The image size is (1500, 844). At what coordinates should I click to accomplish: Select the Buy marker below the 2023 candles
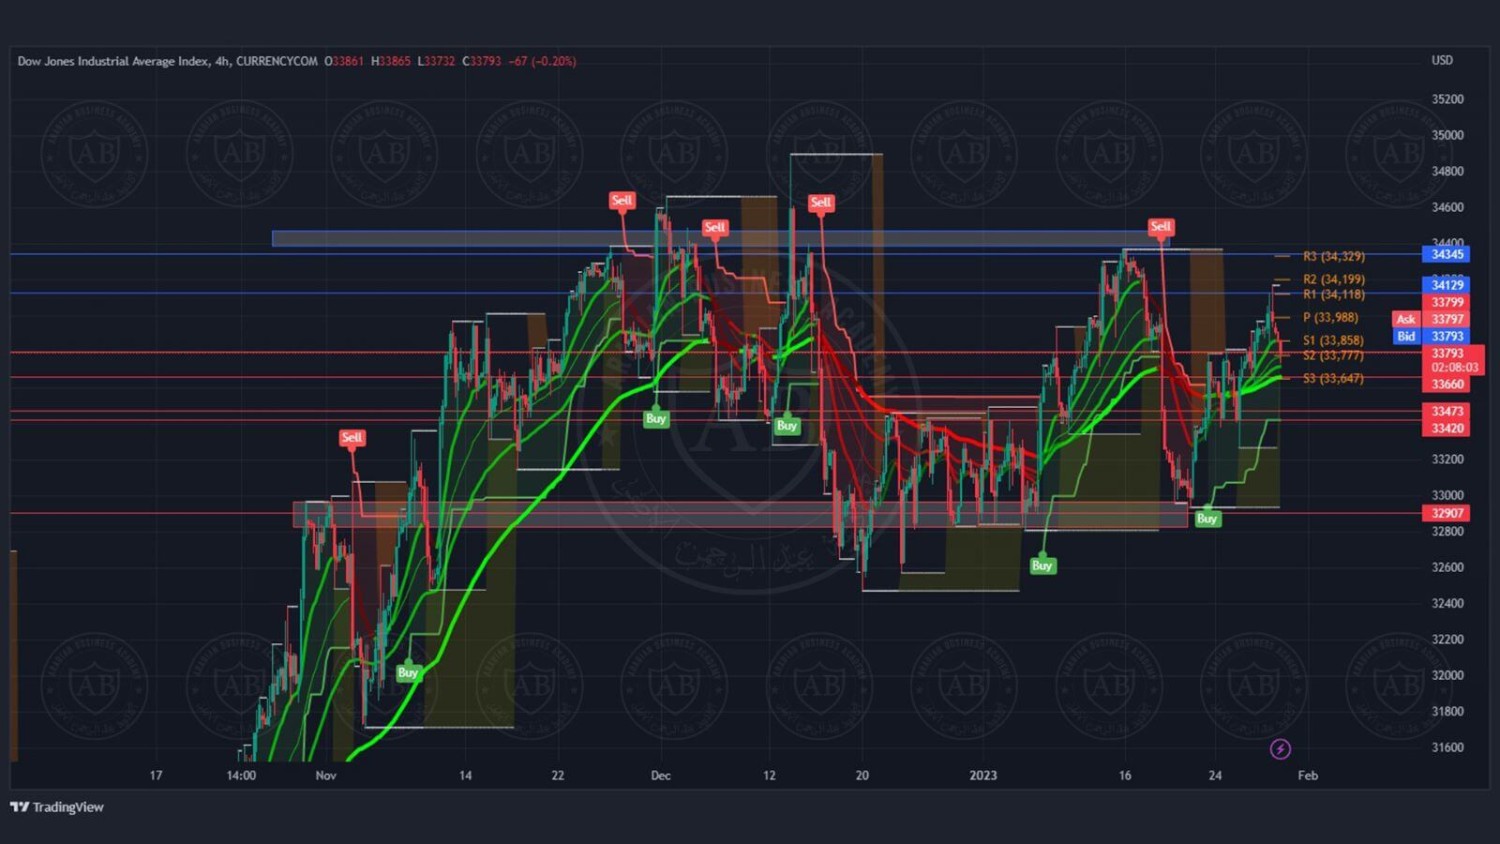1042,566
